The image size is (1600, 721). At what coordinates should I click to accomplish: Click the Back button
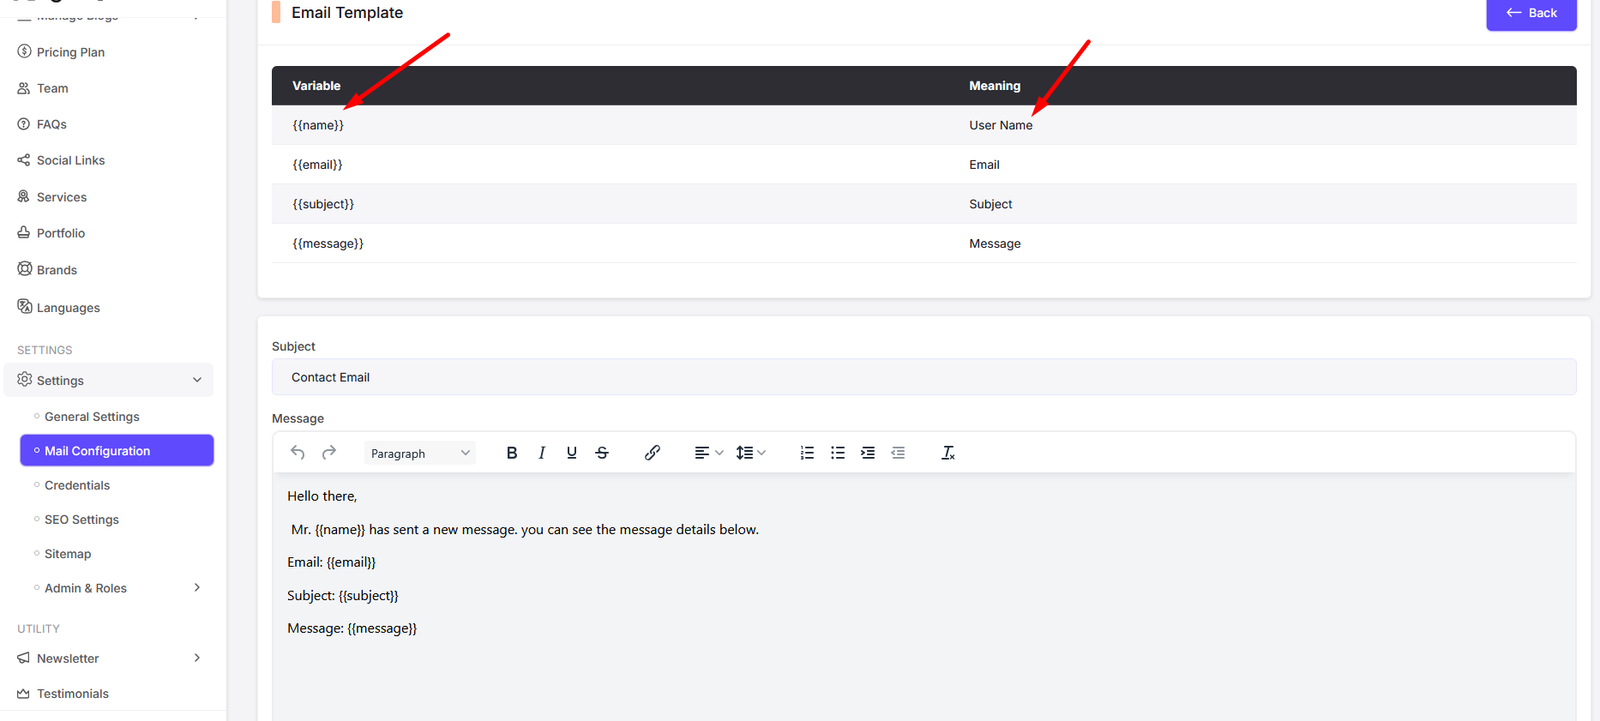tap(1531, 13)
